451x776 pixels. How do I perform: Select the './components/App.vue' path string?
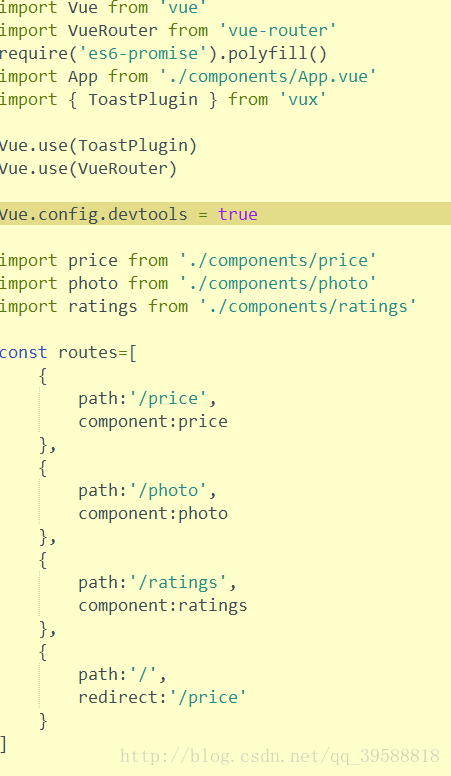point(268,77)
